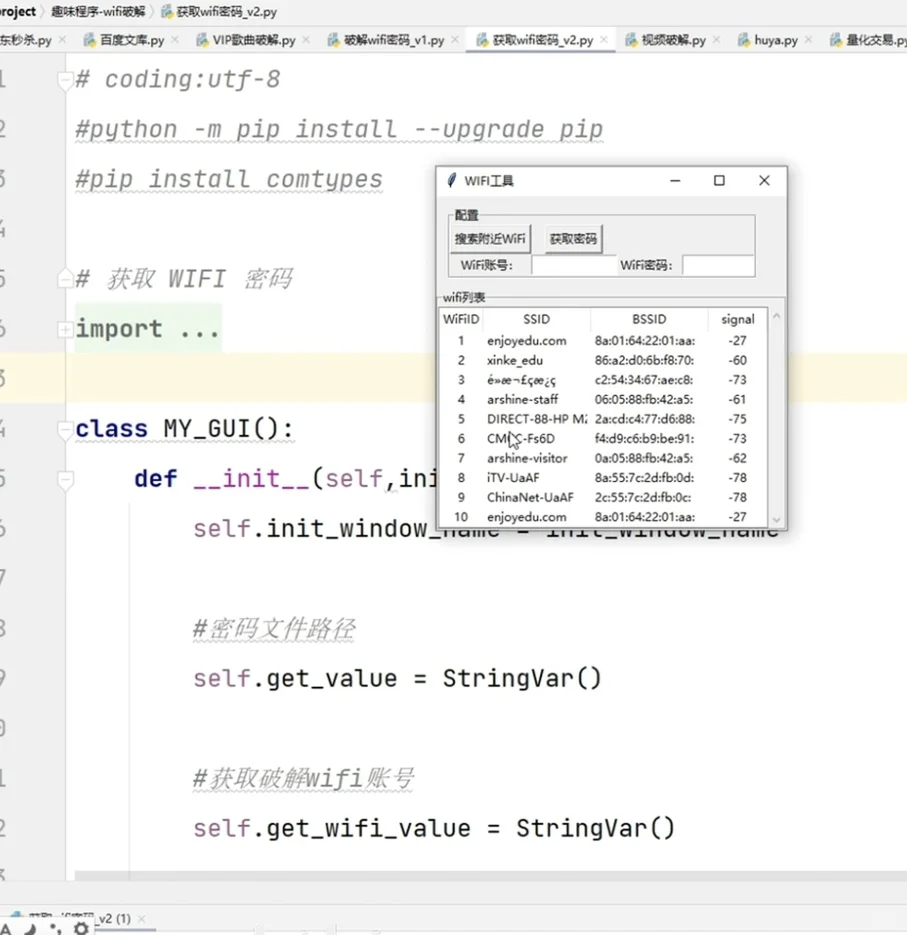This screenshot has width=907, height=935.
Task: Close the v2 (1) run tab
Action: (141, 919)
